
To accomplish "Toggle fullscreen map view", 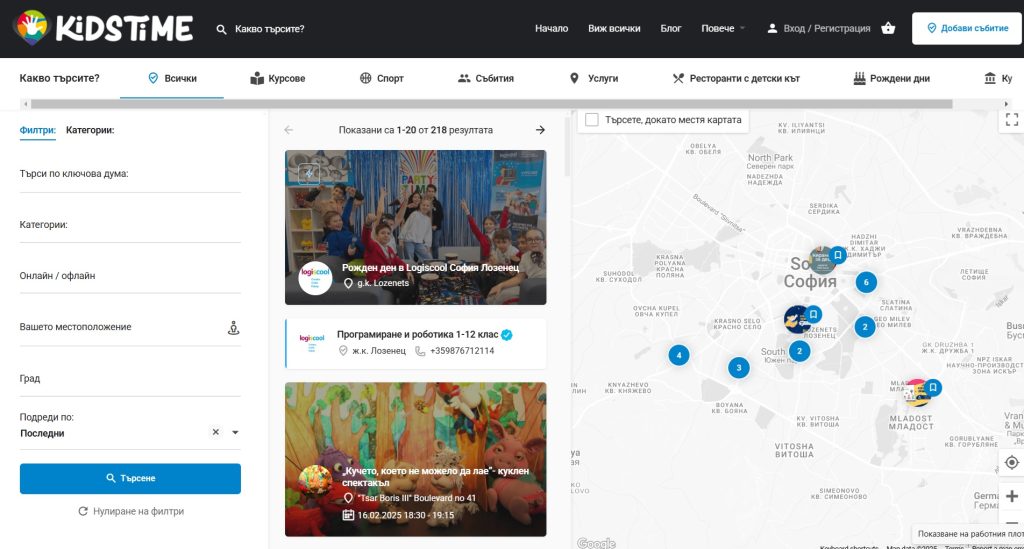I will click(1011, 119).
